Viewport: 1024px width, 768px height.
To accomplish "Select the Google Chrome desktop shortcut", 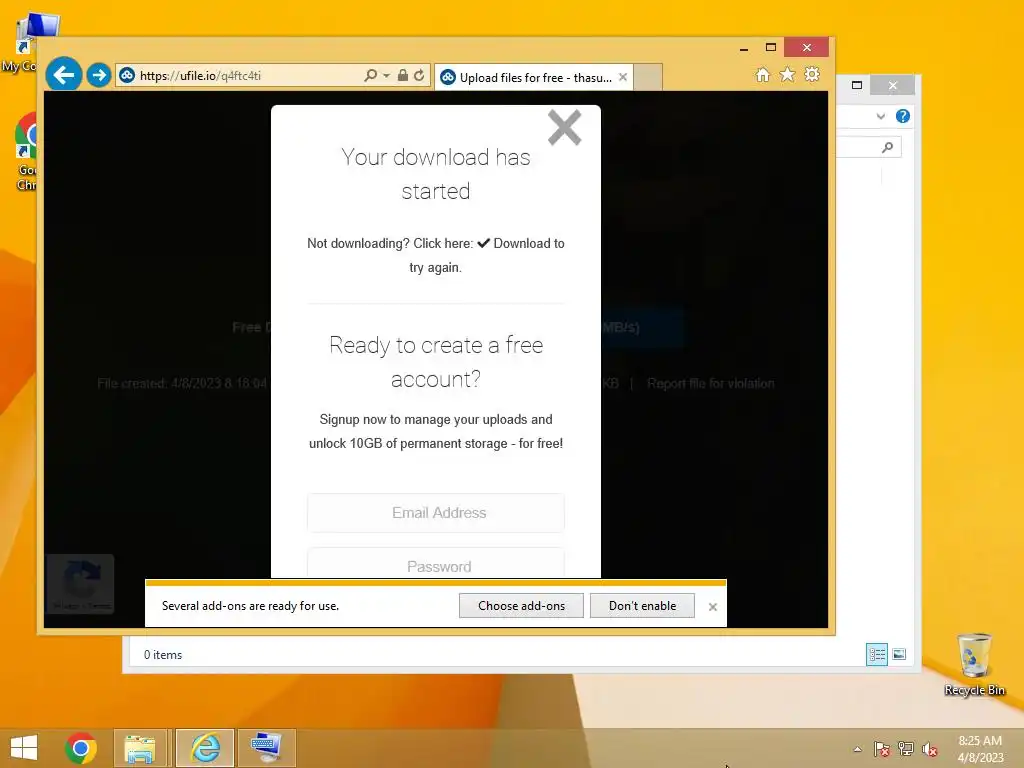I will click(26, 152).
